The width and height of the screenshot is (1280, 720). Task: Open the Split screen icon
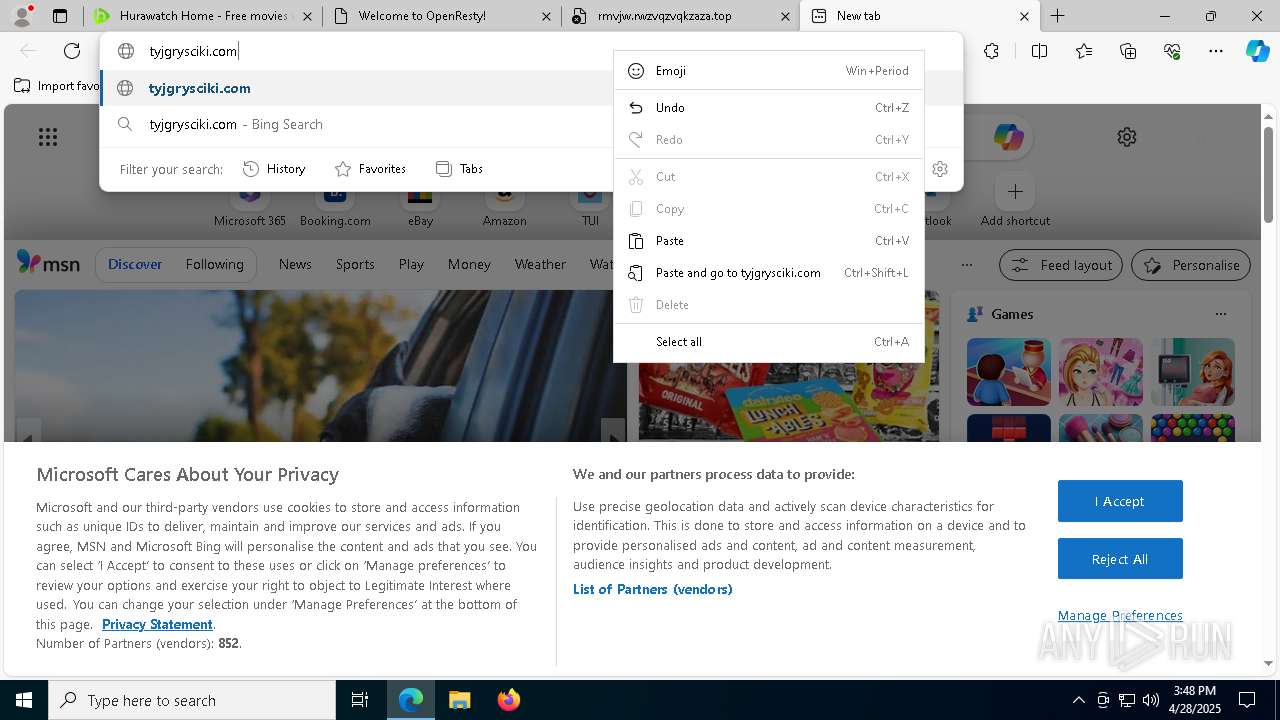[x=1039, y=51]
